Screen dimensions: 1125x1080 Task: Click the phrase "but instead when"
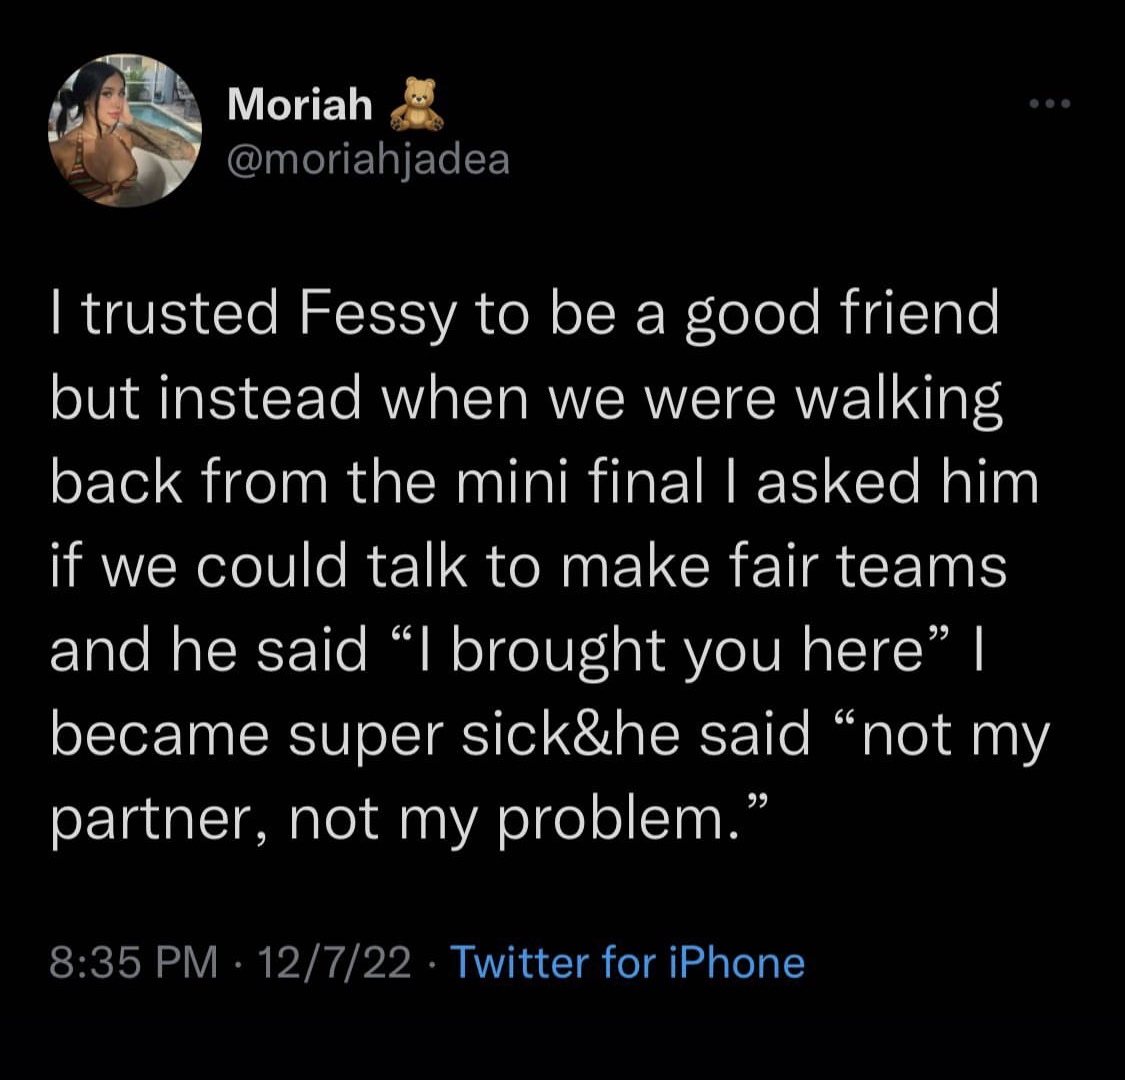click(x=289, y=398)
